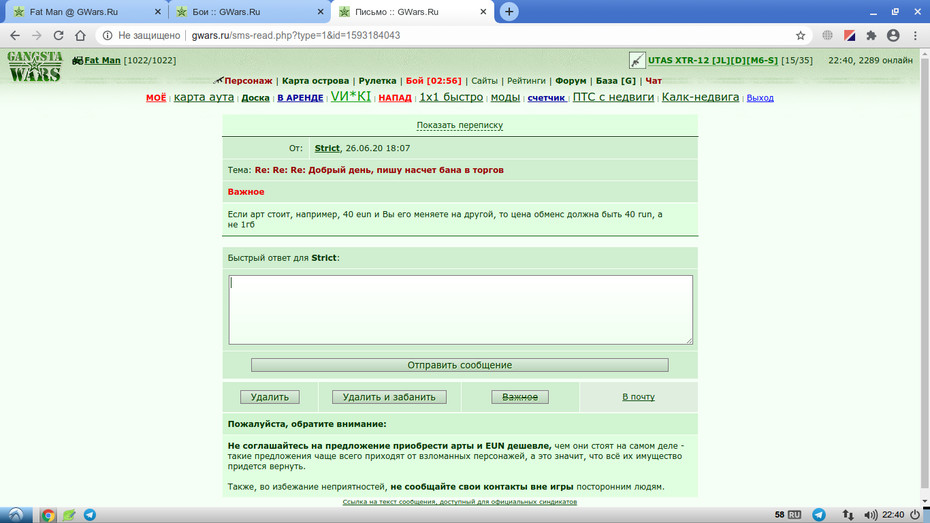Go to browser home page
This screenshot has height=523, width=930.
coord(80,36)
